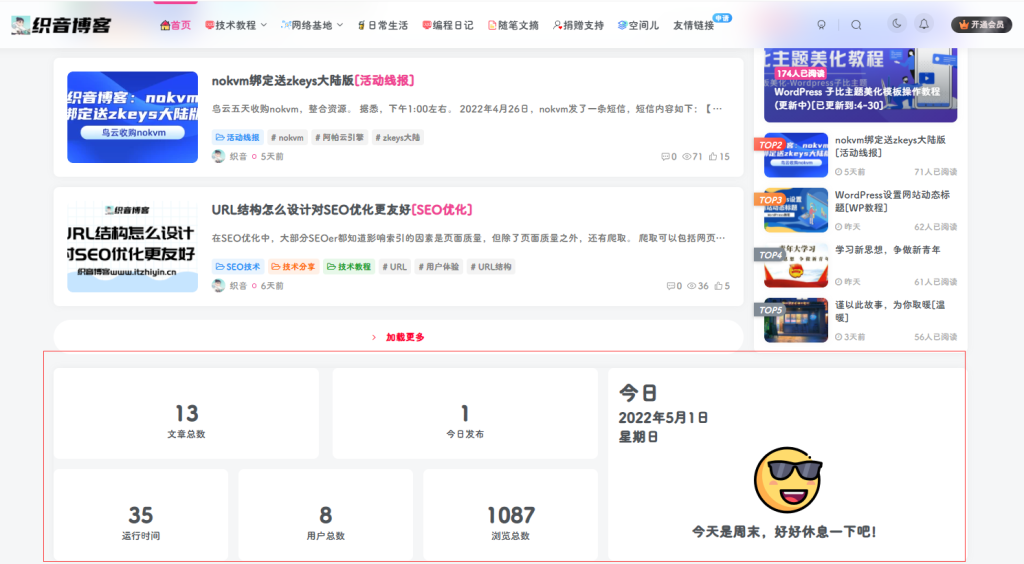Select the # 阿帕云引擎 tag
The height and width of the screenshot is (564, 1024).
(340, 137)
